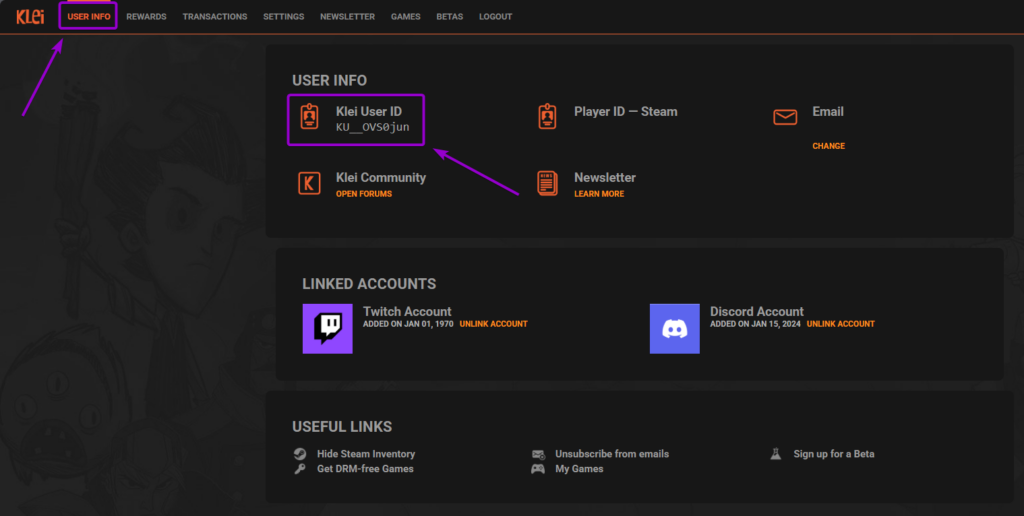Screen dimensions: 1024x516
Task: Click the Newsletter newspaper icon
Action: tap(547, 184)
